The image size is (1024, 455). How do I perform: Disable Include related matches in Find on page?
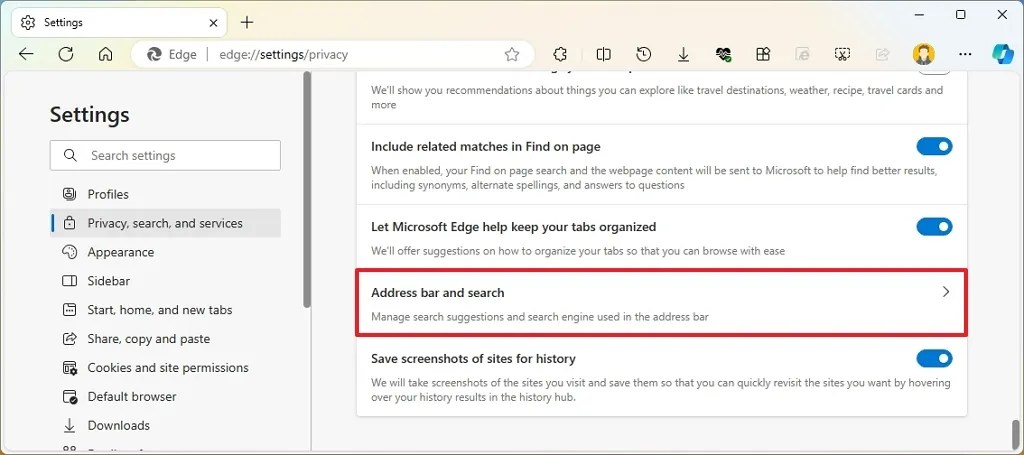(x=935, y=146)
